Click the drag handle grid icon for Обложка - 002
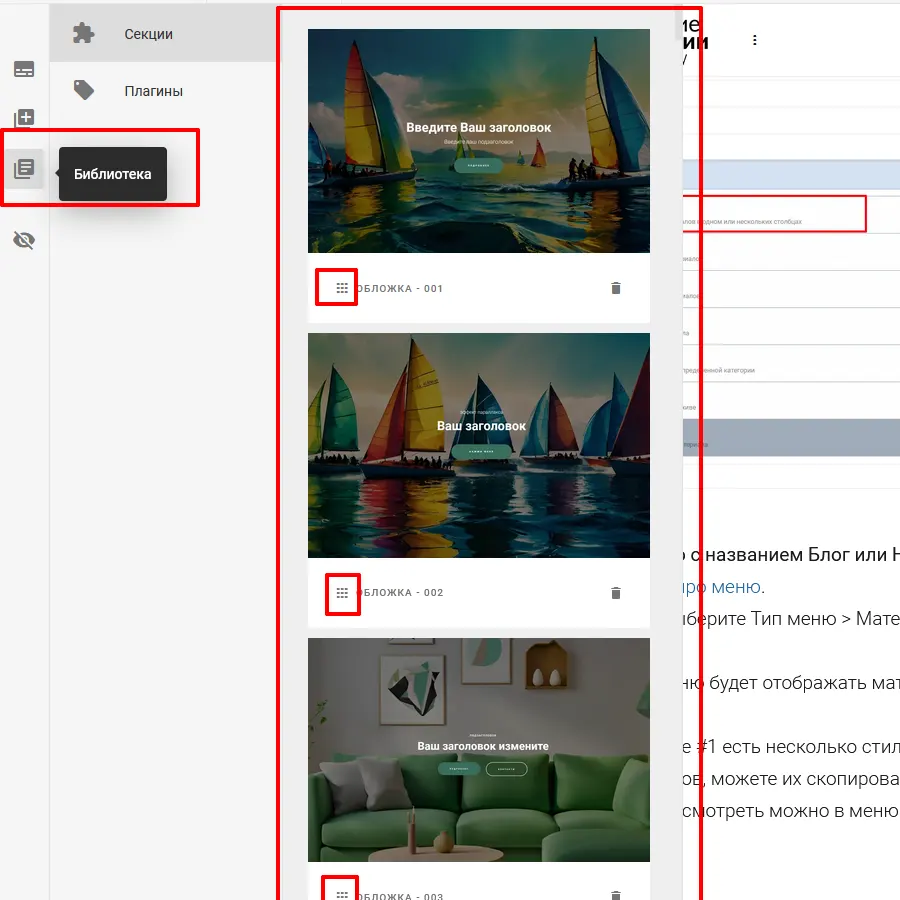The width and height of the screenshot is (900, 900). (x=342, y=593)
